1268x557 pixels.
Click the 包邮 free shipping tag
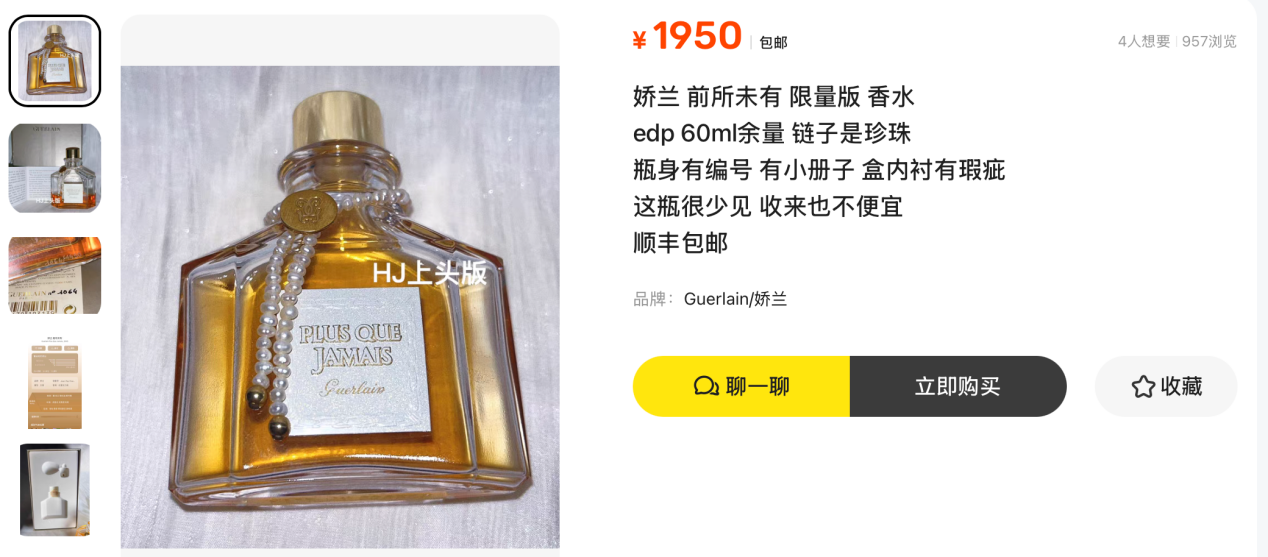point(773,42)
